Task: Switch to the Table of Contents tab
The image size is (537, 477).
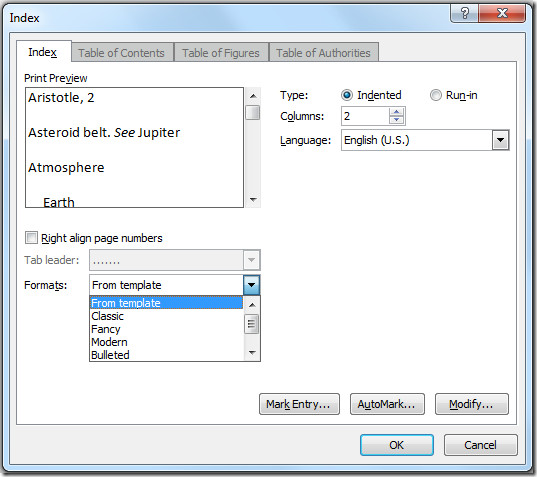Action: tap(122, 53)
